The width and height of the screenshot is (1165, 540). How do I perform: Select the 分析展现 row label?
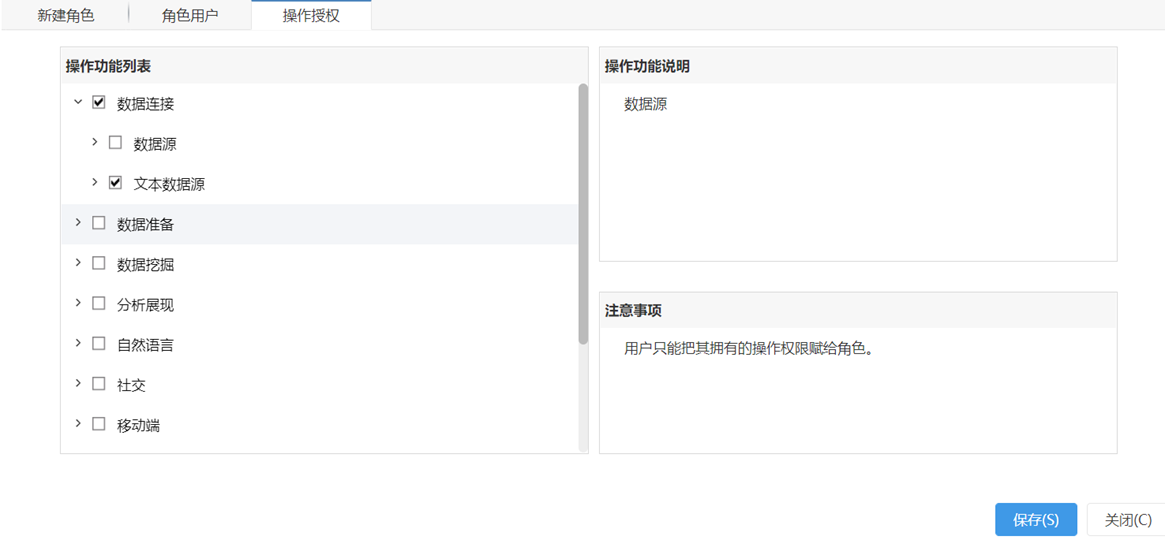(x=146, y=305)
